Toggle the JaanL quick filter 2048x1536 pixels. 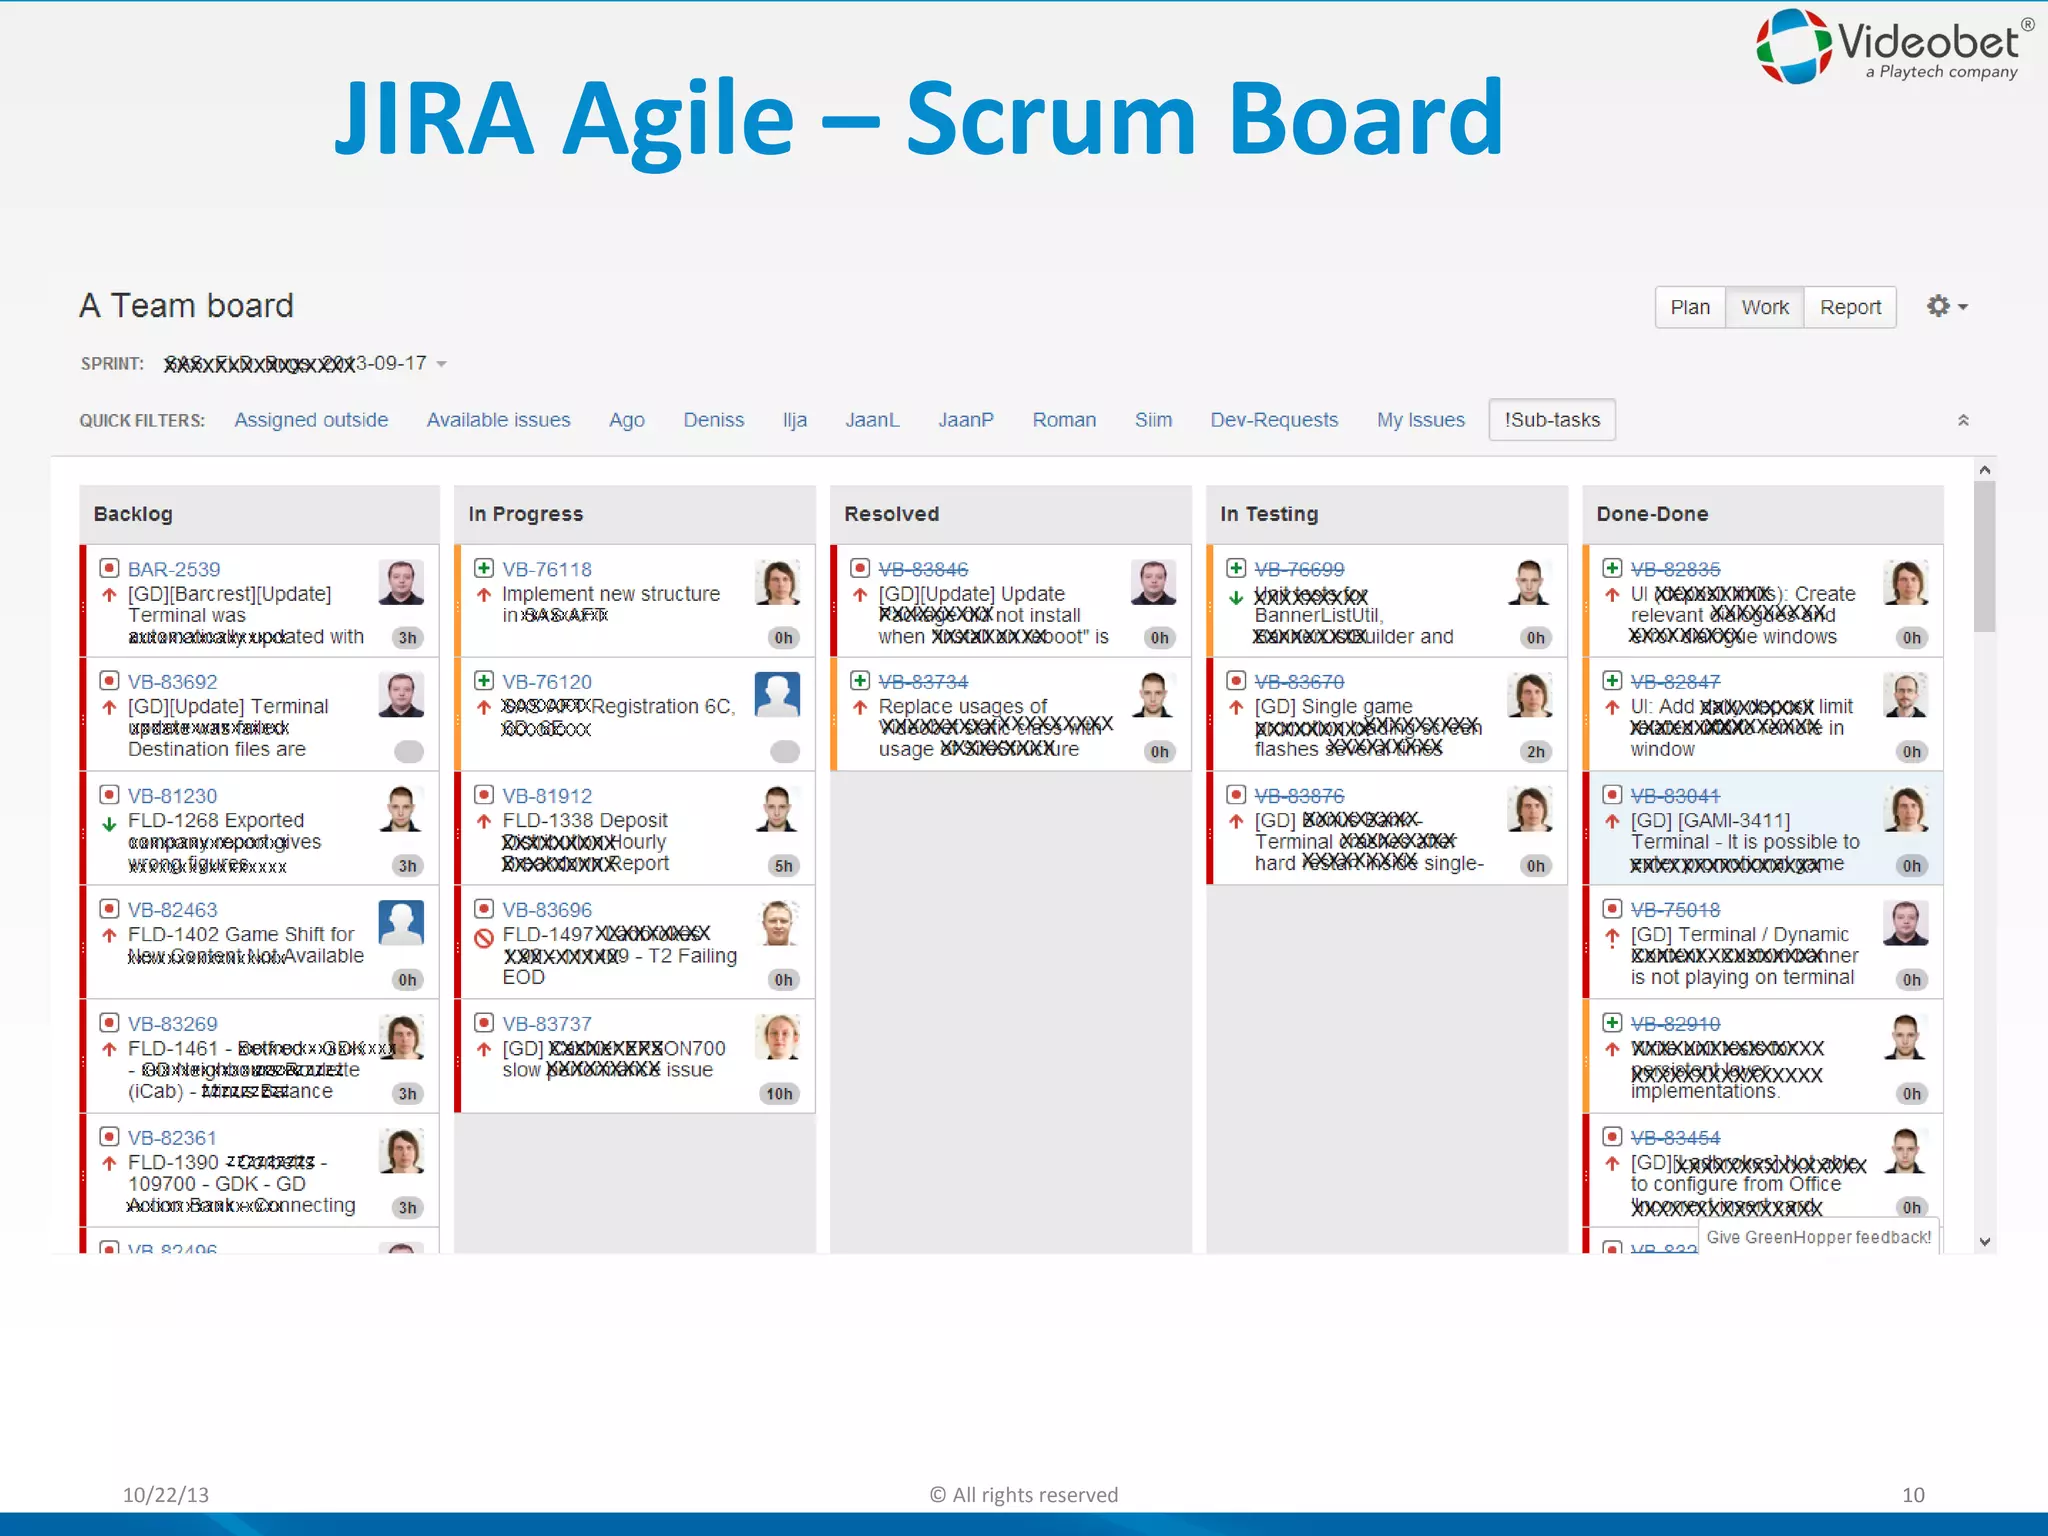(x=872, y=420)
